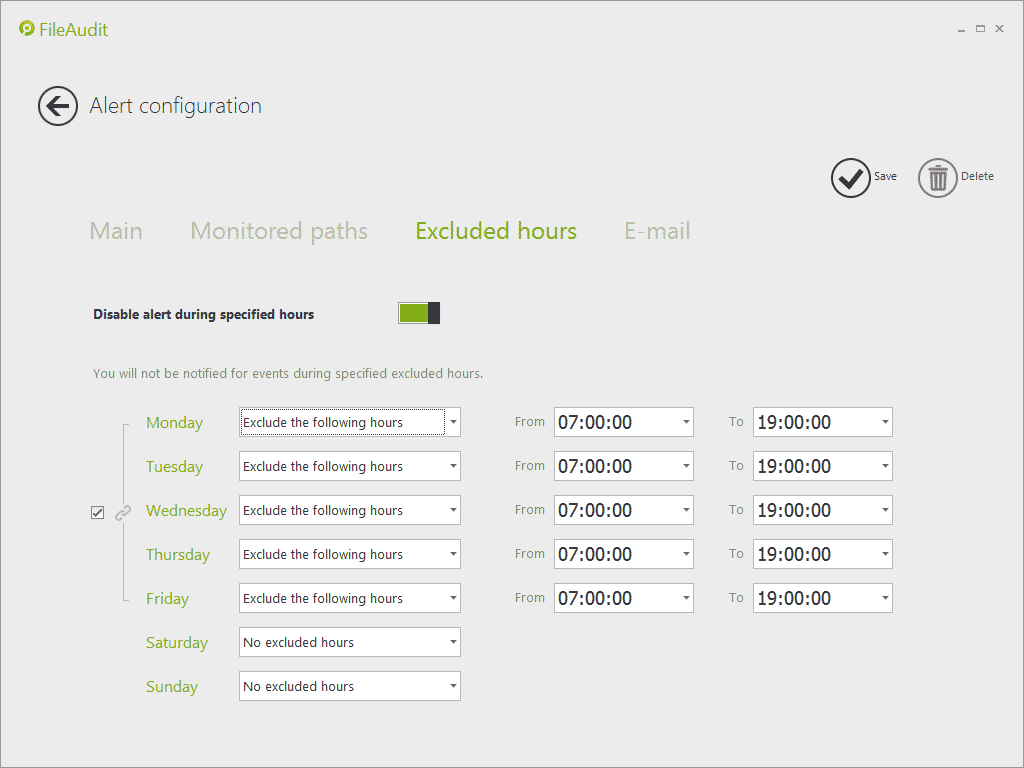Image resolution: width=1024 pixels, height=768 pixels.
Task: Open Friday To time dropdown arrow
Action: pos(885,598)
